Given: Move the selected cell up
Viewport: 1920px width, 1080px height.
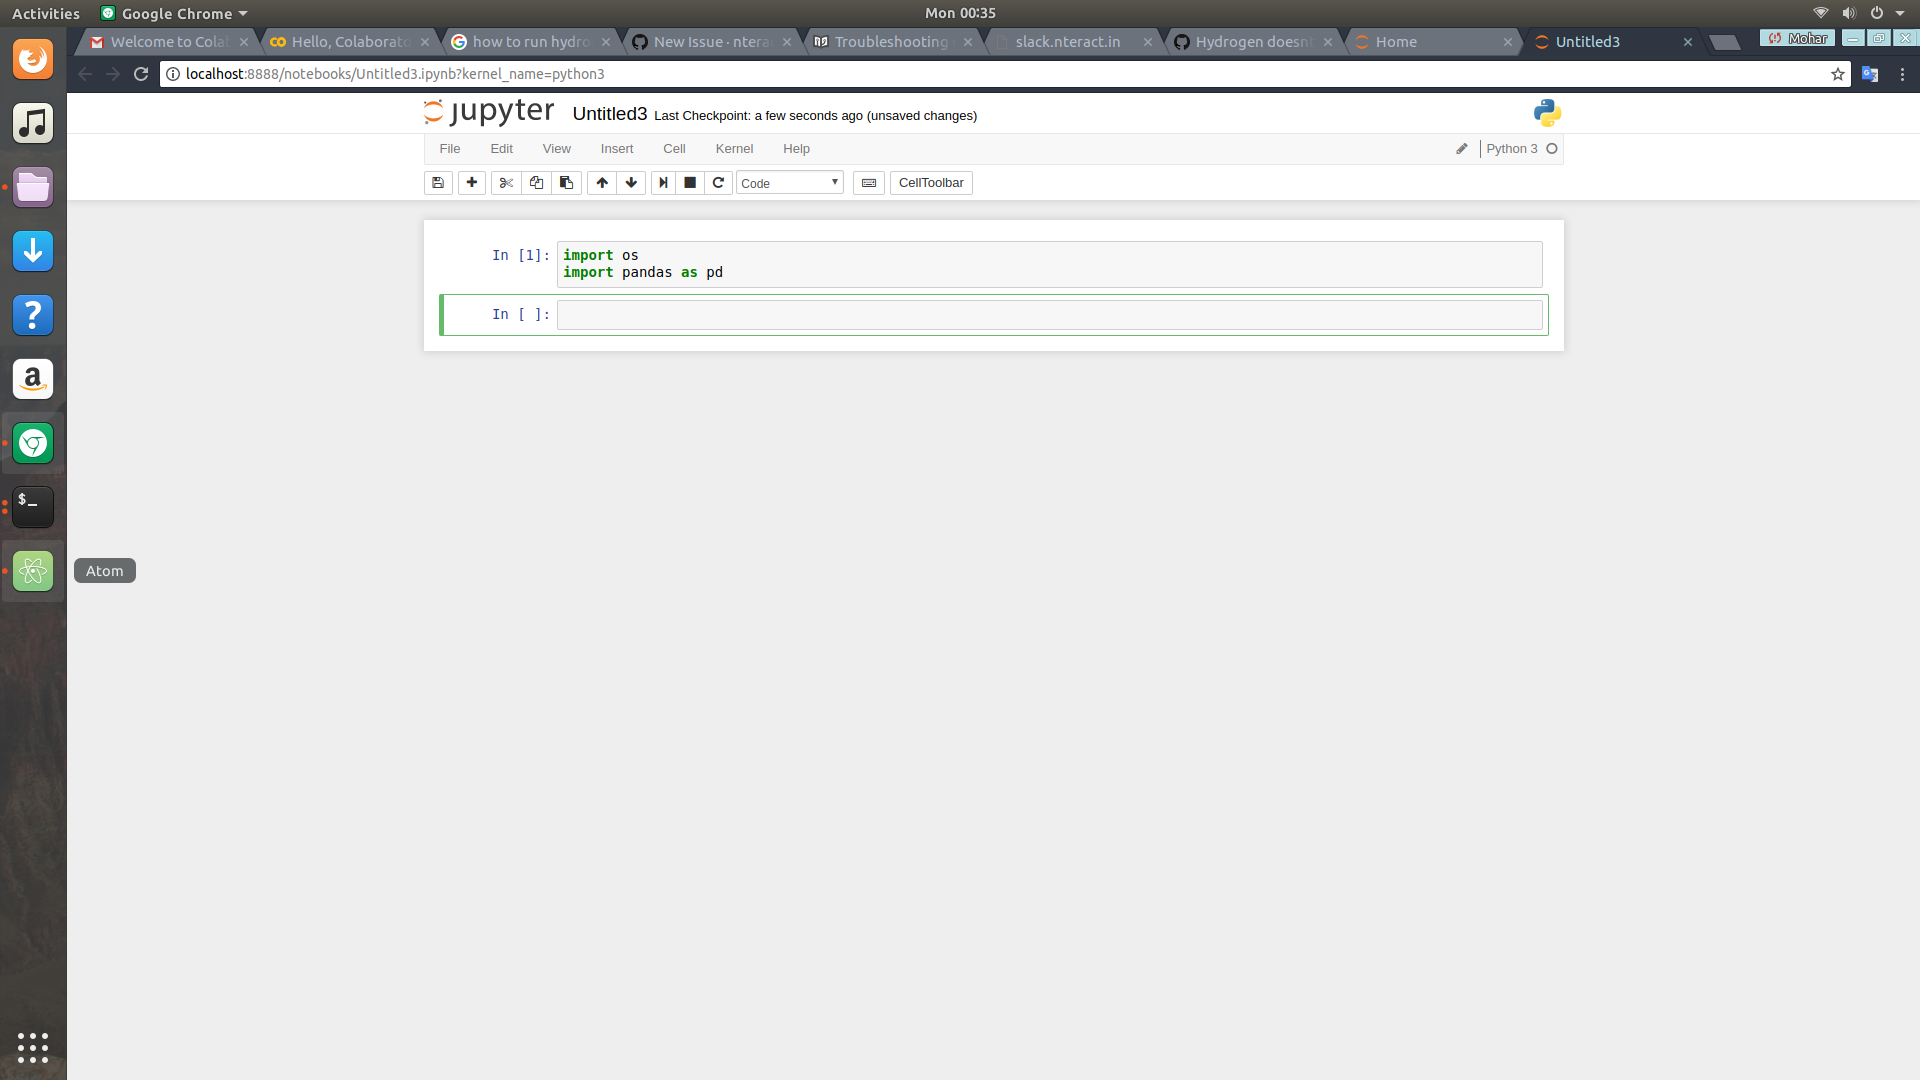Looking at the screenshot, I should click(602, 183).
